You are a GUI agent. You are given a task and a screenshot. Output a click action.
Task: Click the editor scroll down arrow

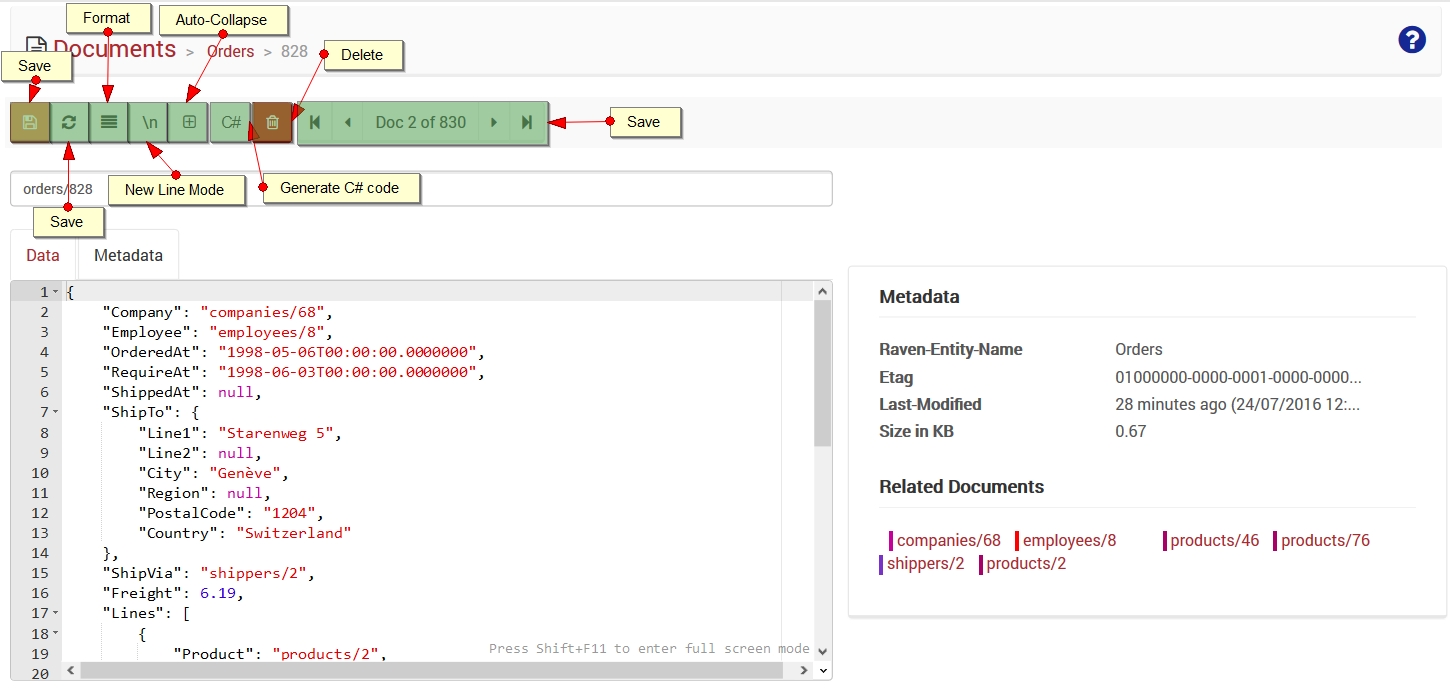pos(822,651)
